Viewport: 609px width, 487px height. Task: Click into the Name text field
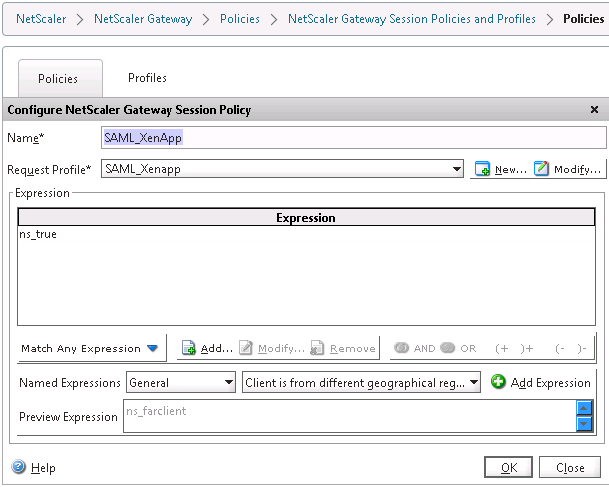pyautogui.click(x=354, y=137)
